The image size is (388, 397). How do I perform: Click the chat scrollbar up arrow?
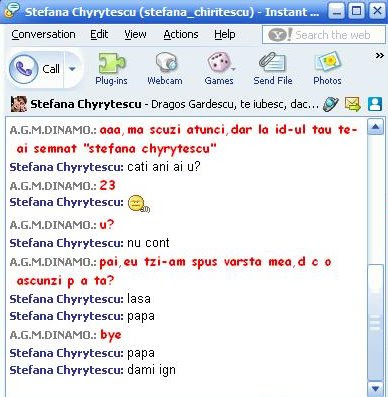click(x=376, y=127)
